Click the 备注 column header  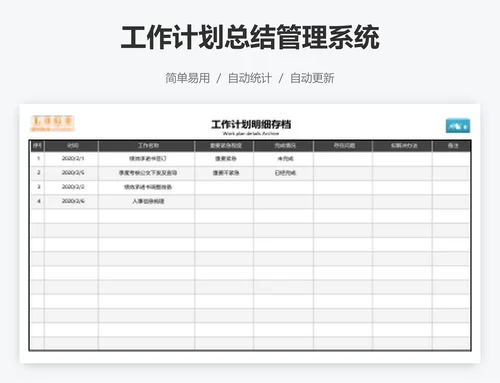click(452, 146)
